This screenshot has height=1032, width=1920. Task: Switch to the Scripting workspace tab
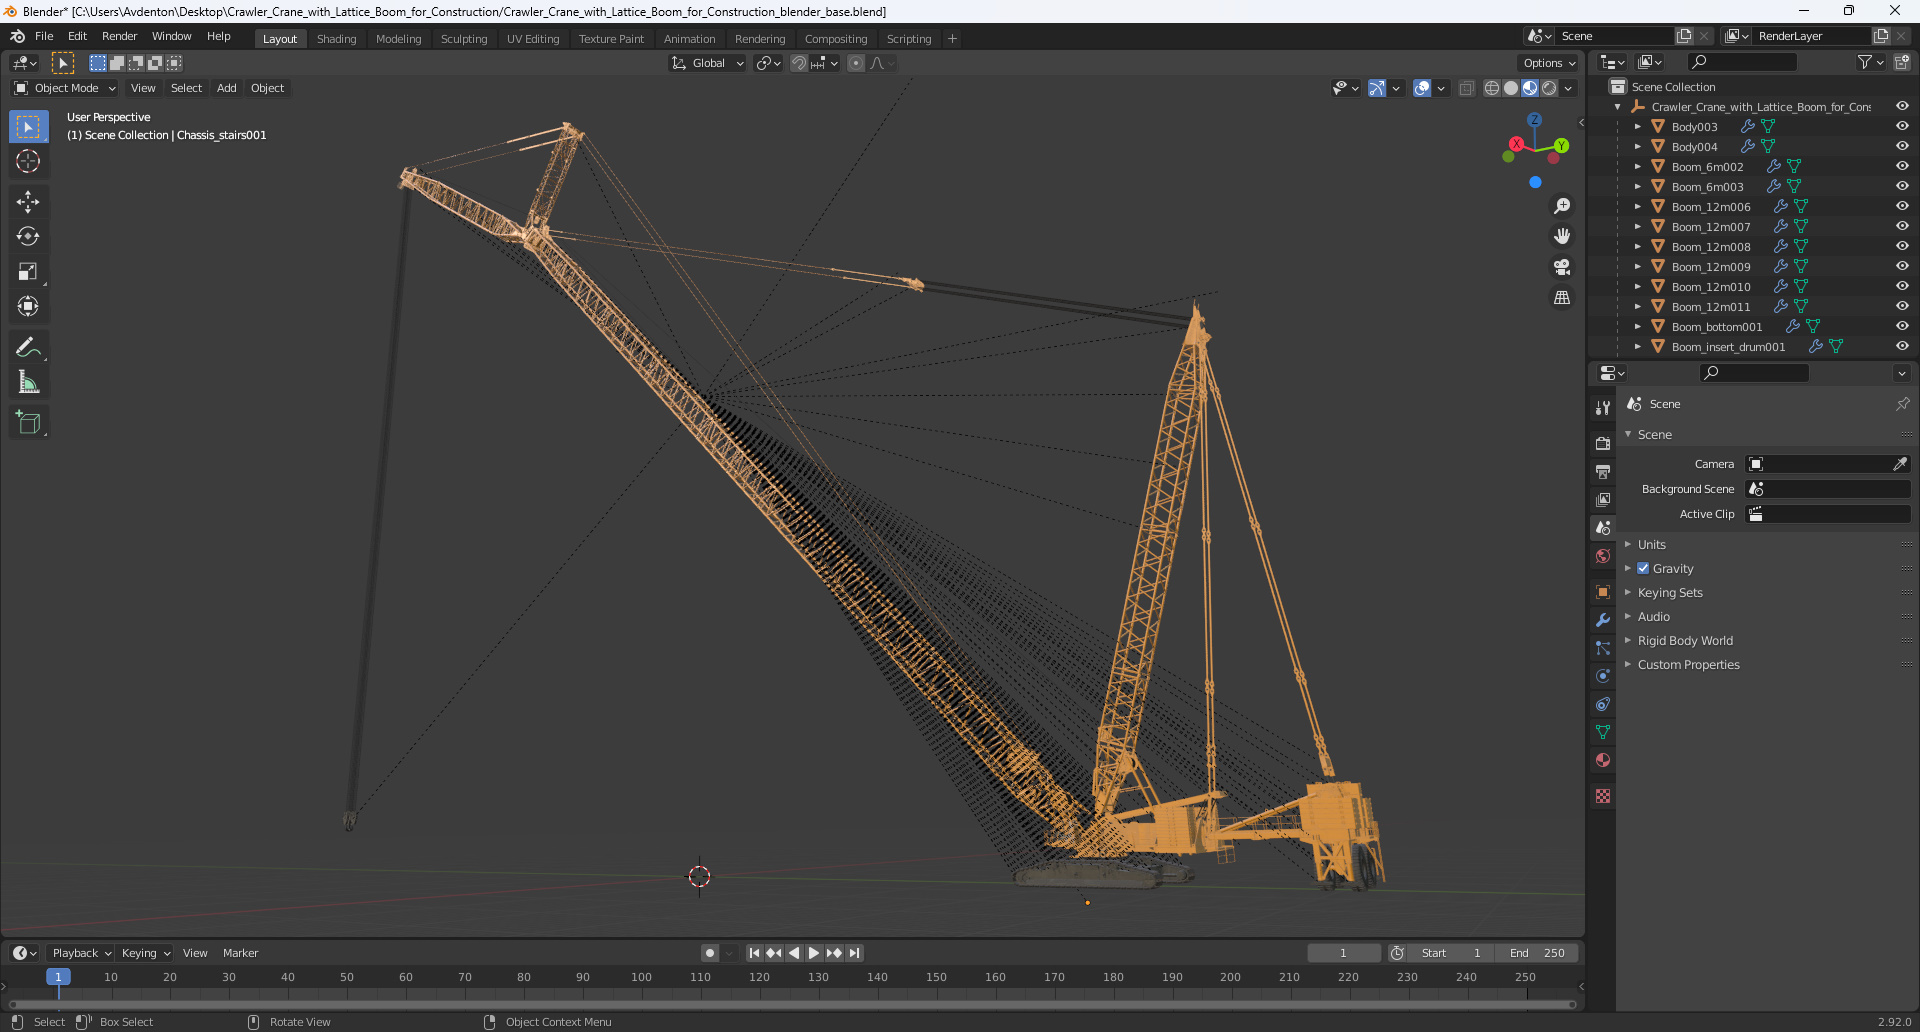pos(908,39)
